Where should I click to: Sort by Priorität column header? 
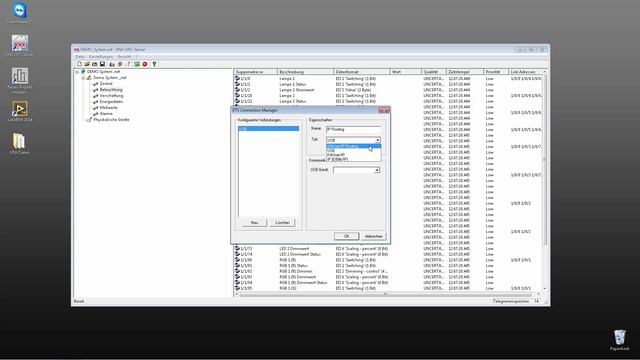(x=496, y=72)
